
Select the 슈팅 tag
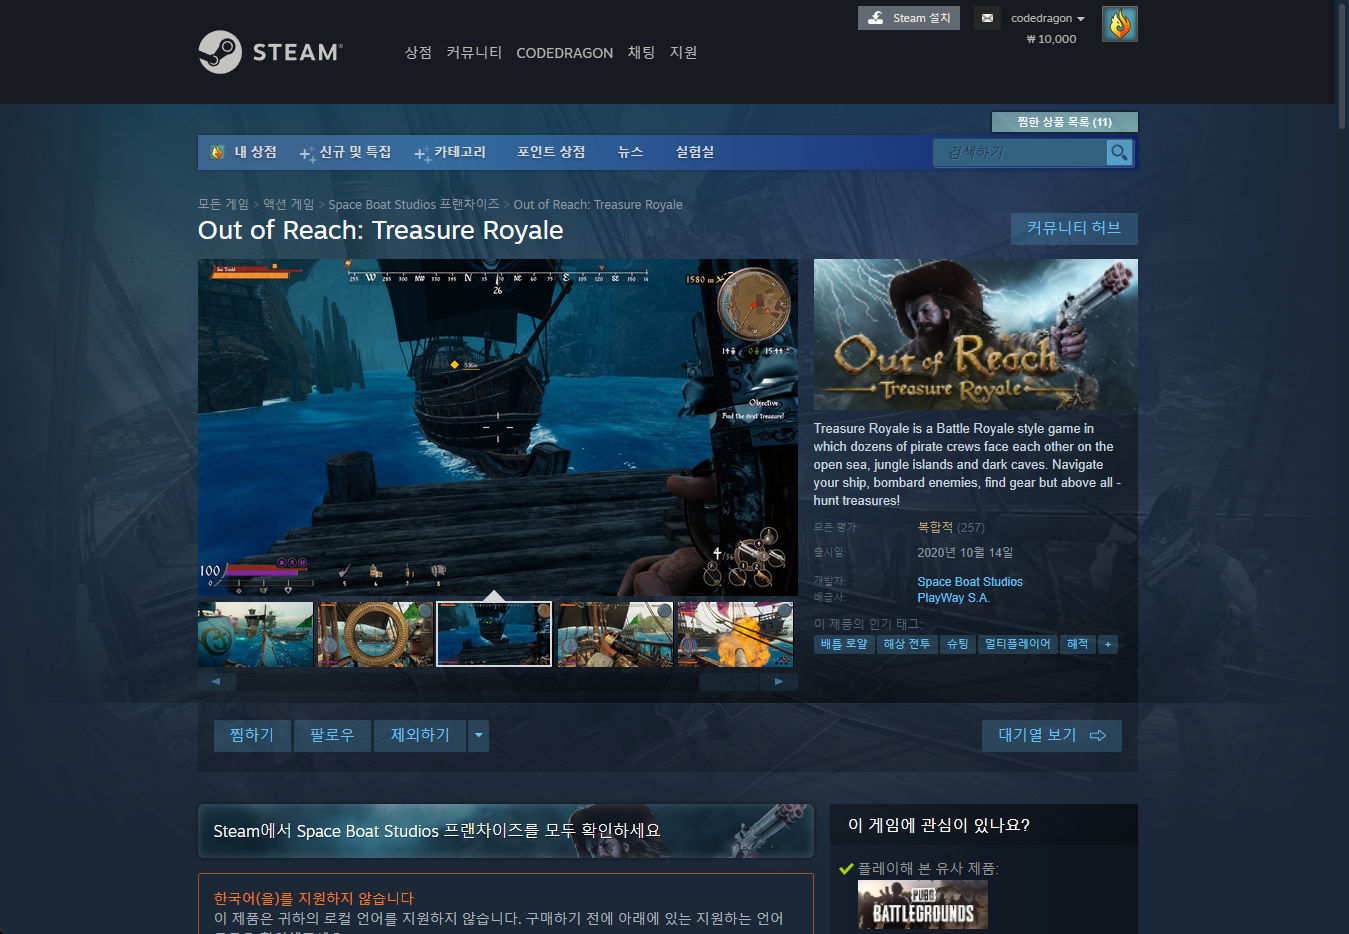coord(957,644)
